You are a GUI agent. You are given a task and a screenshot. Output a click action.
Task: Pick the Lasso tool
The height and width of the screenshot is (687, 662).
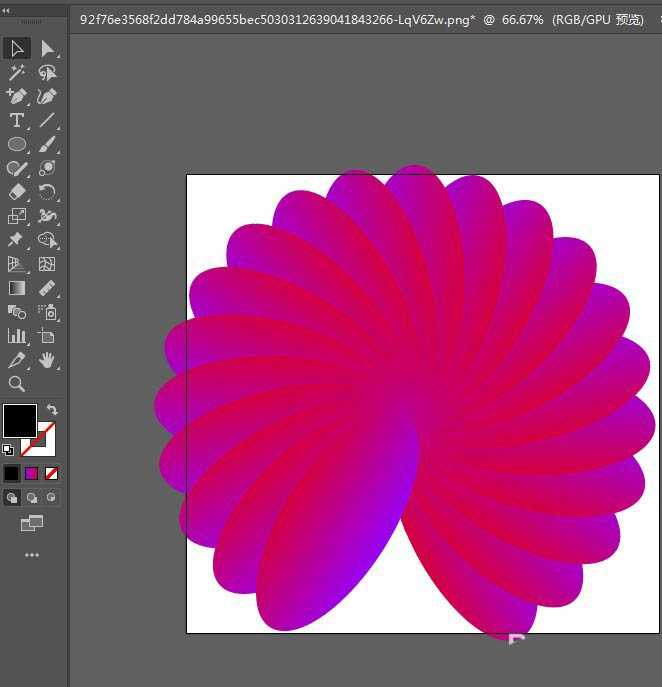pyautogui.click(x=47, y=72)
